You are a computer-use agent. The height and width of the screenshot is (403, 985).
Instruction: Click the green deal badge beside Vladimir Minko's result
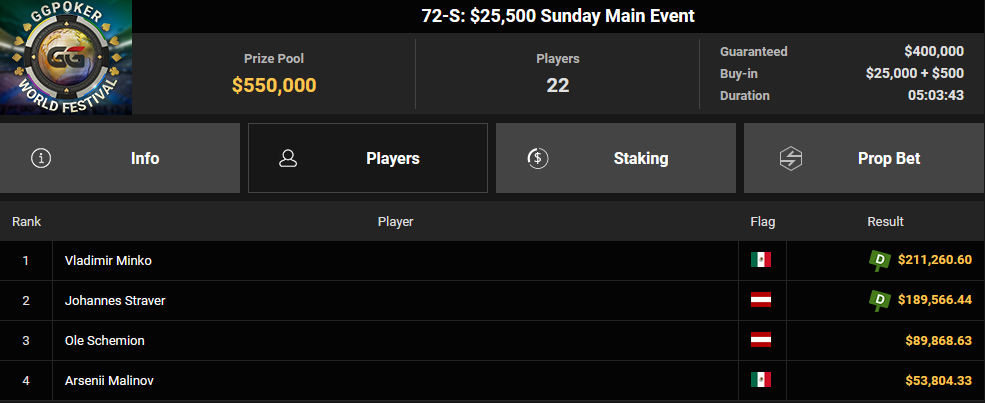coord(881,260)
